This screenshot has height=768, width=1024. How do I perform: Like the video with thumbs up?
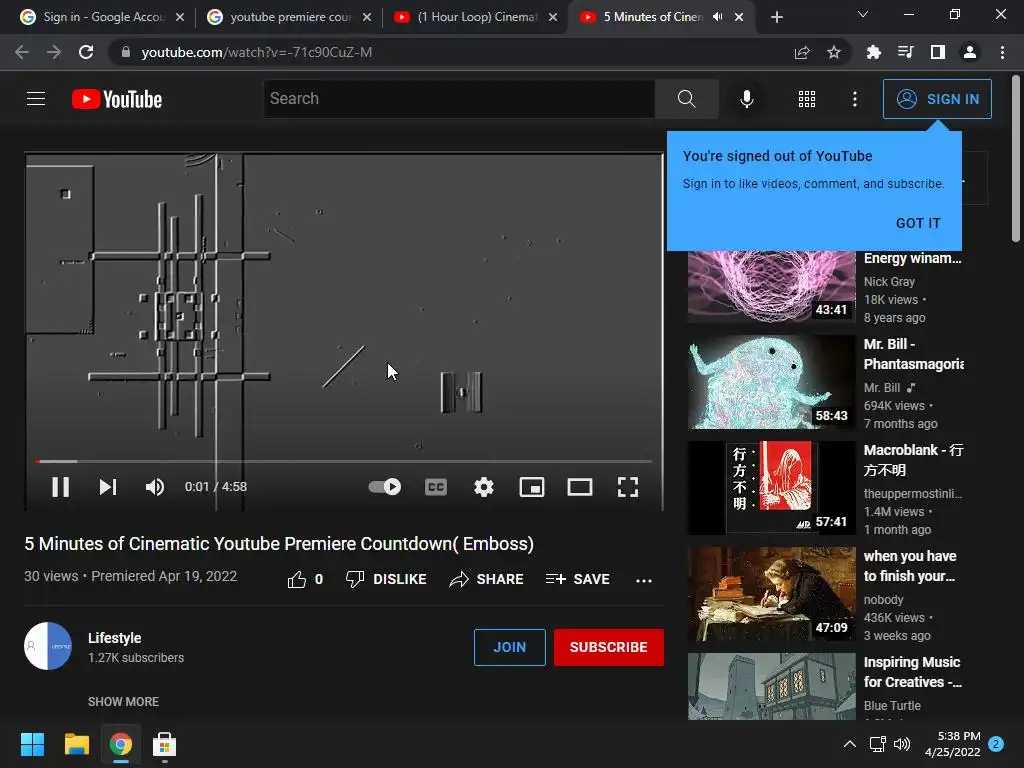[296, 579]
